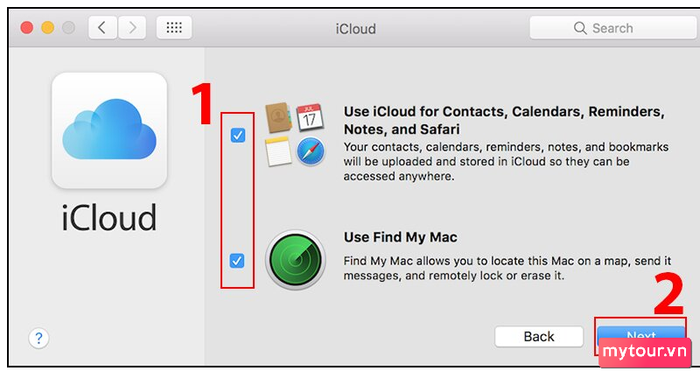Click inside the Search field
The image size is (700, 378).
click(x=614, y=28)
